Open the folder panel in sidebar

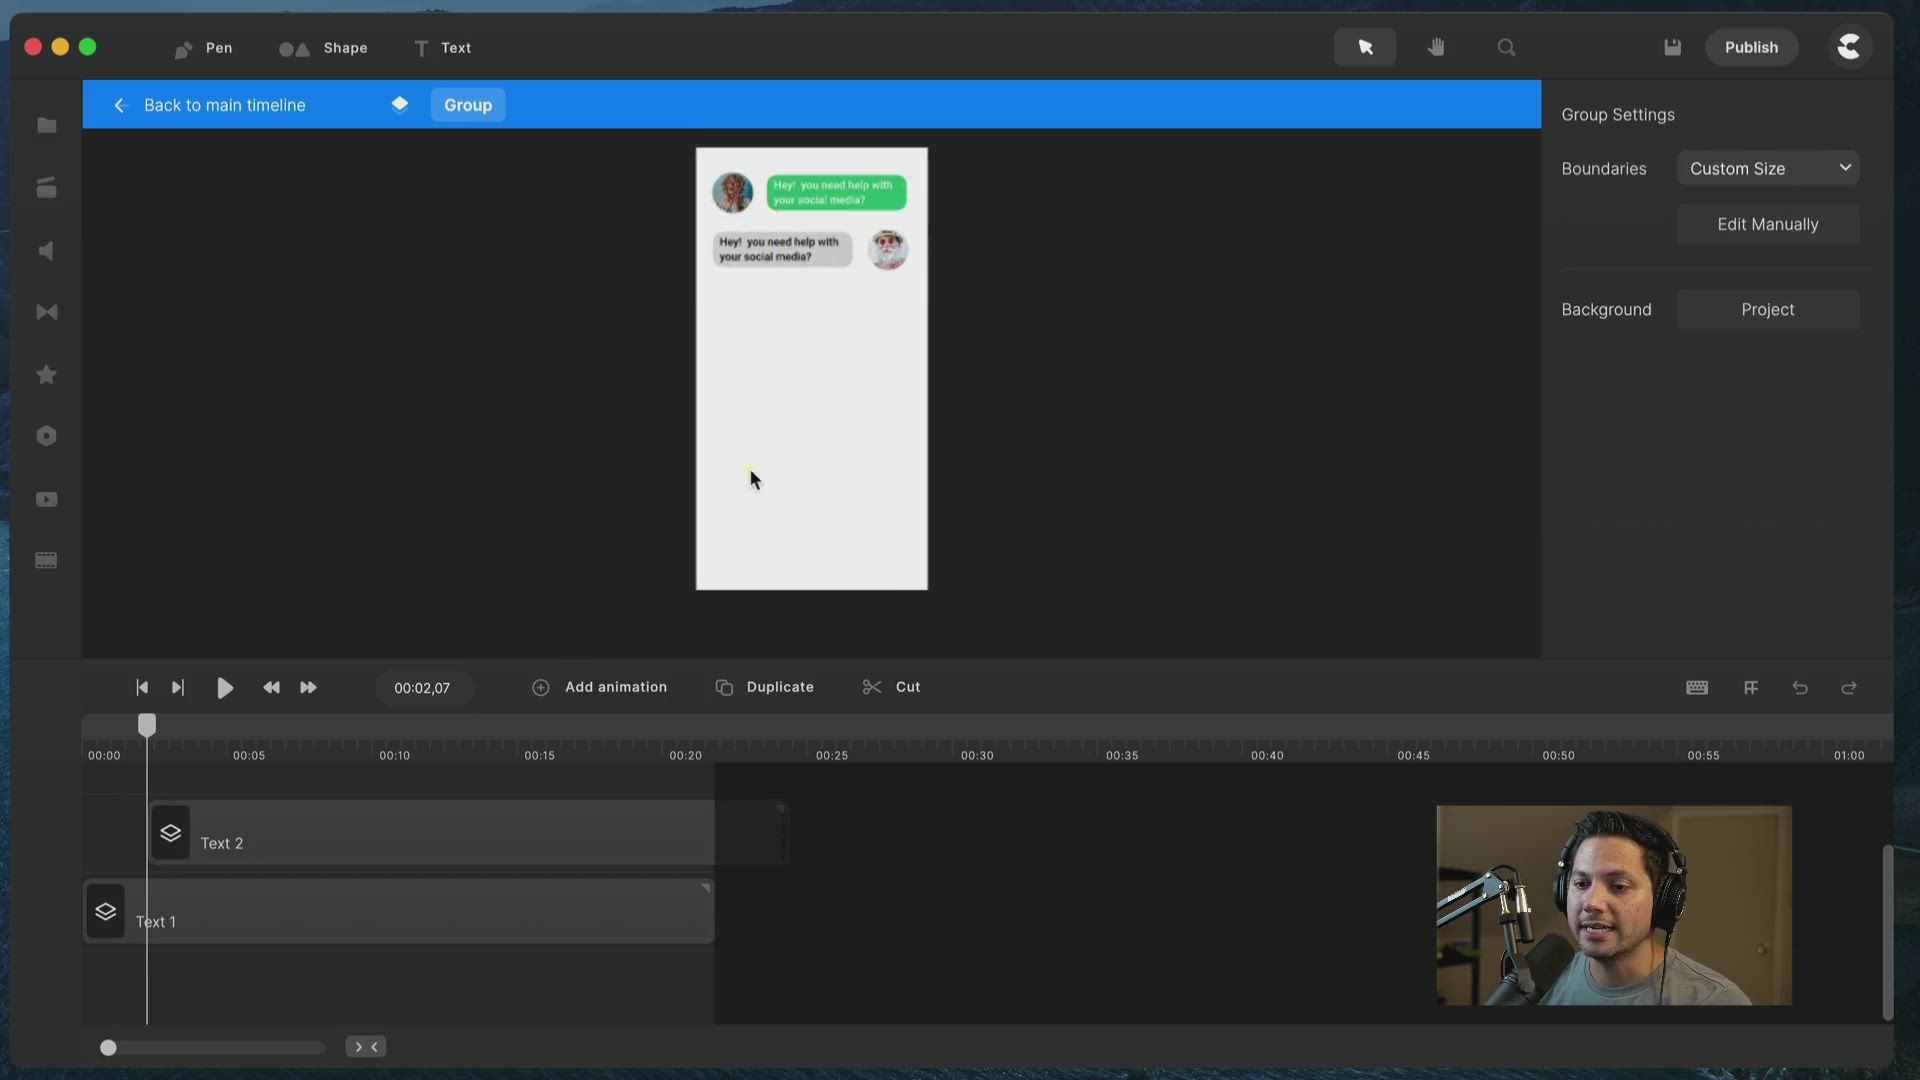pos(46,125)
